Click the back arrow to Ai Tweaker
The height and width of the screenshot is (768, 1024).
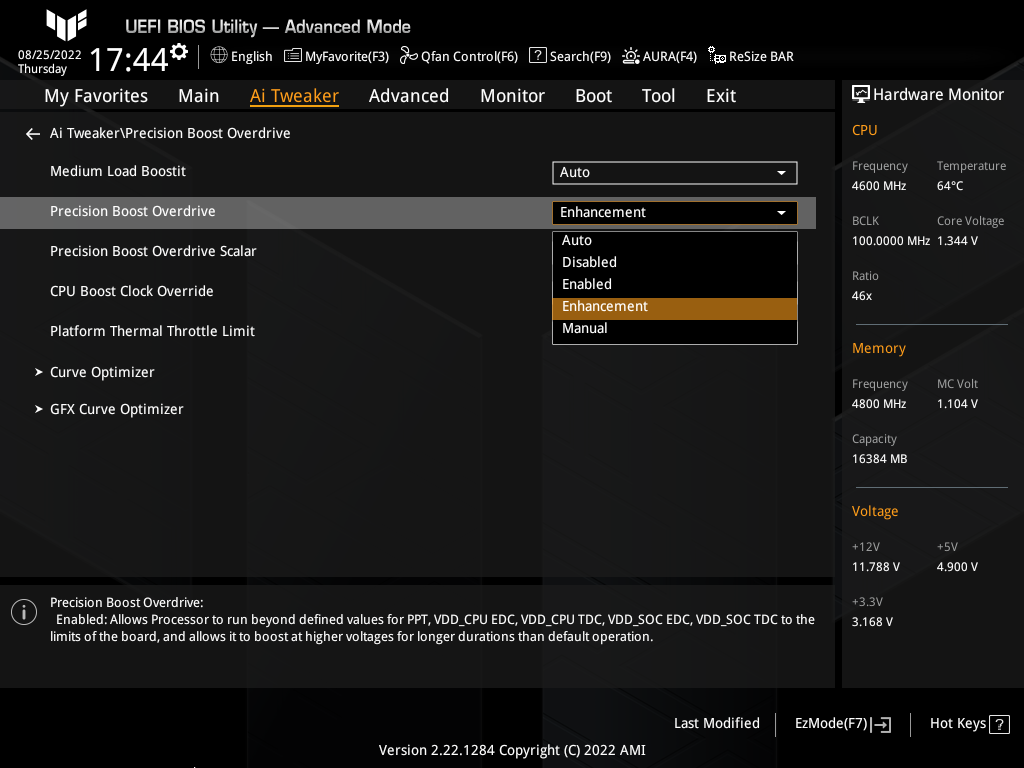[x=33, y=134]
